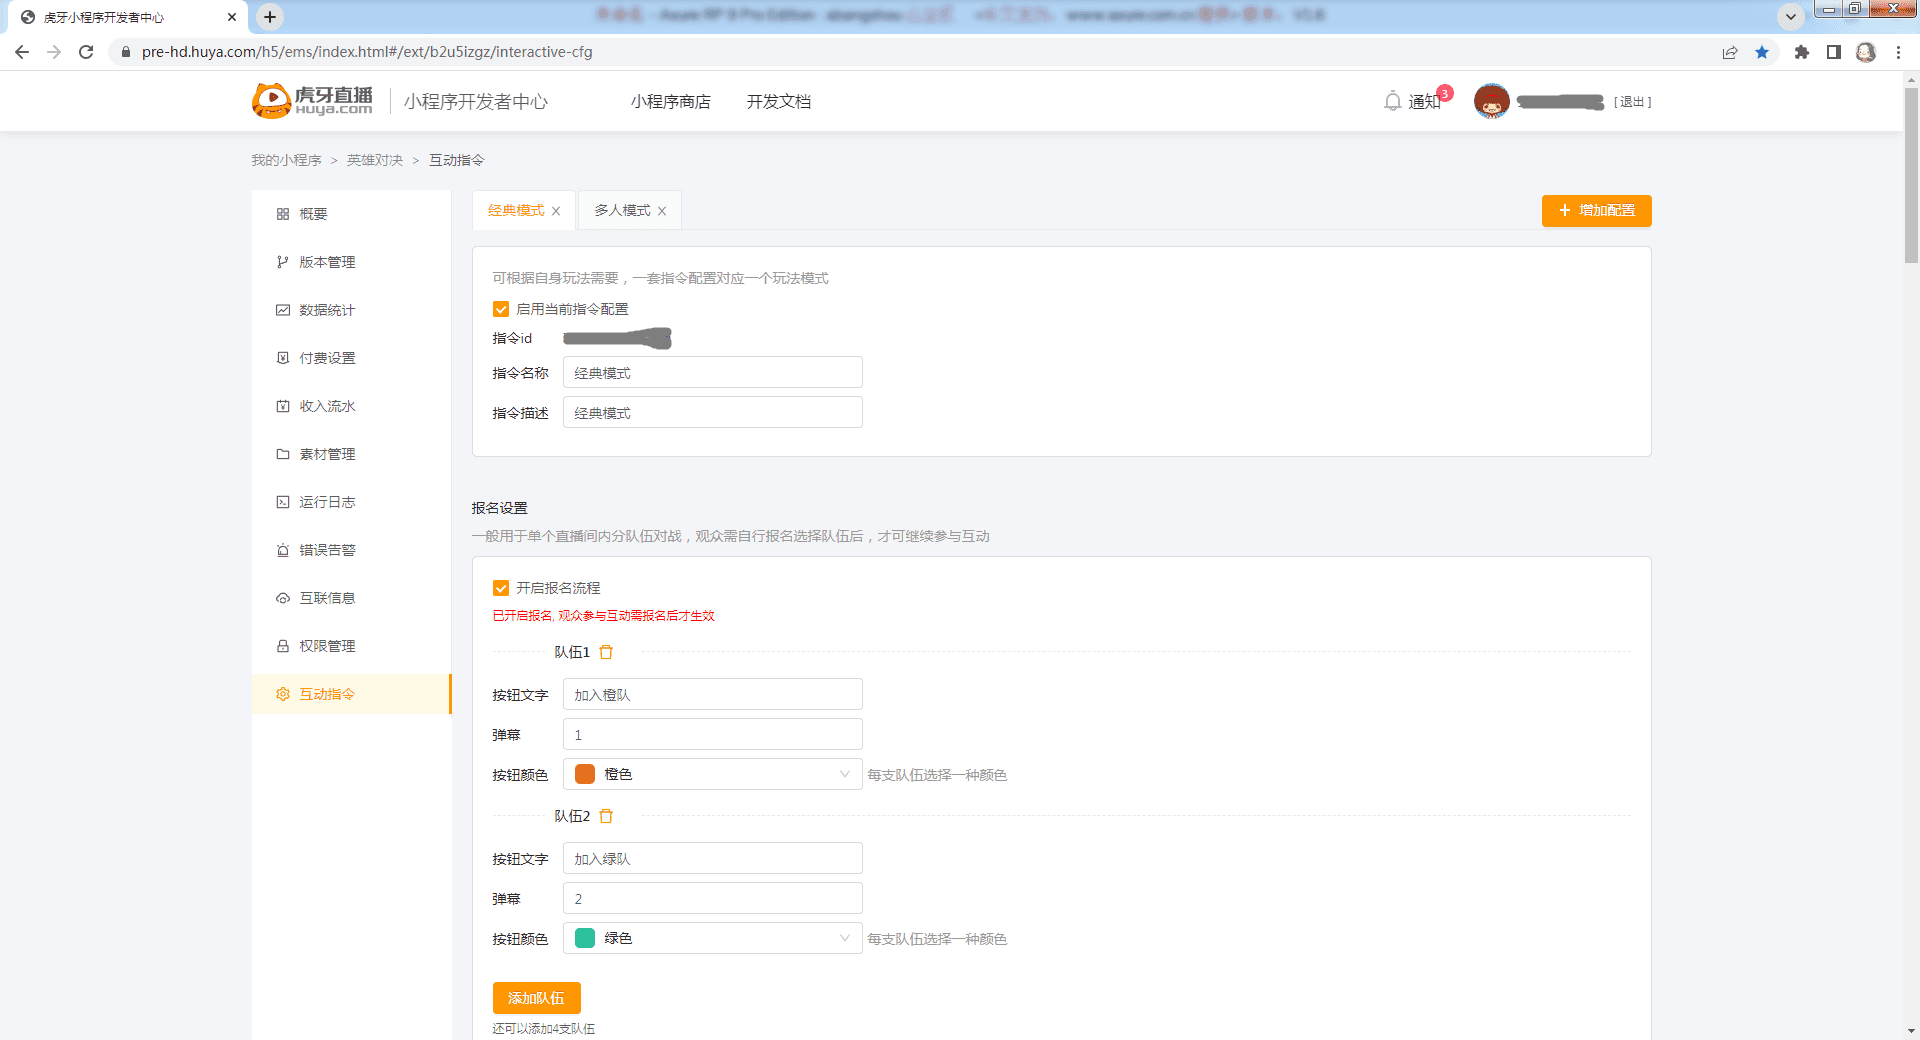Screen dimensions: 1920x1040
Task: Open the user avatar profile
Action: [x=1491, y=101]
